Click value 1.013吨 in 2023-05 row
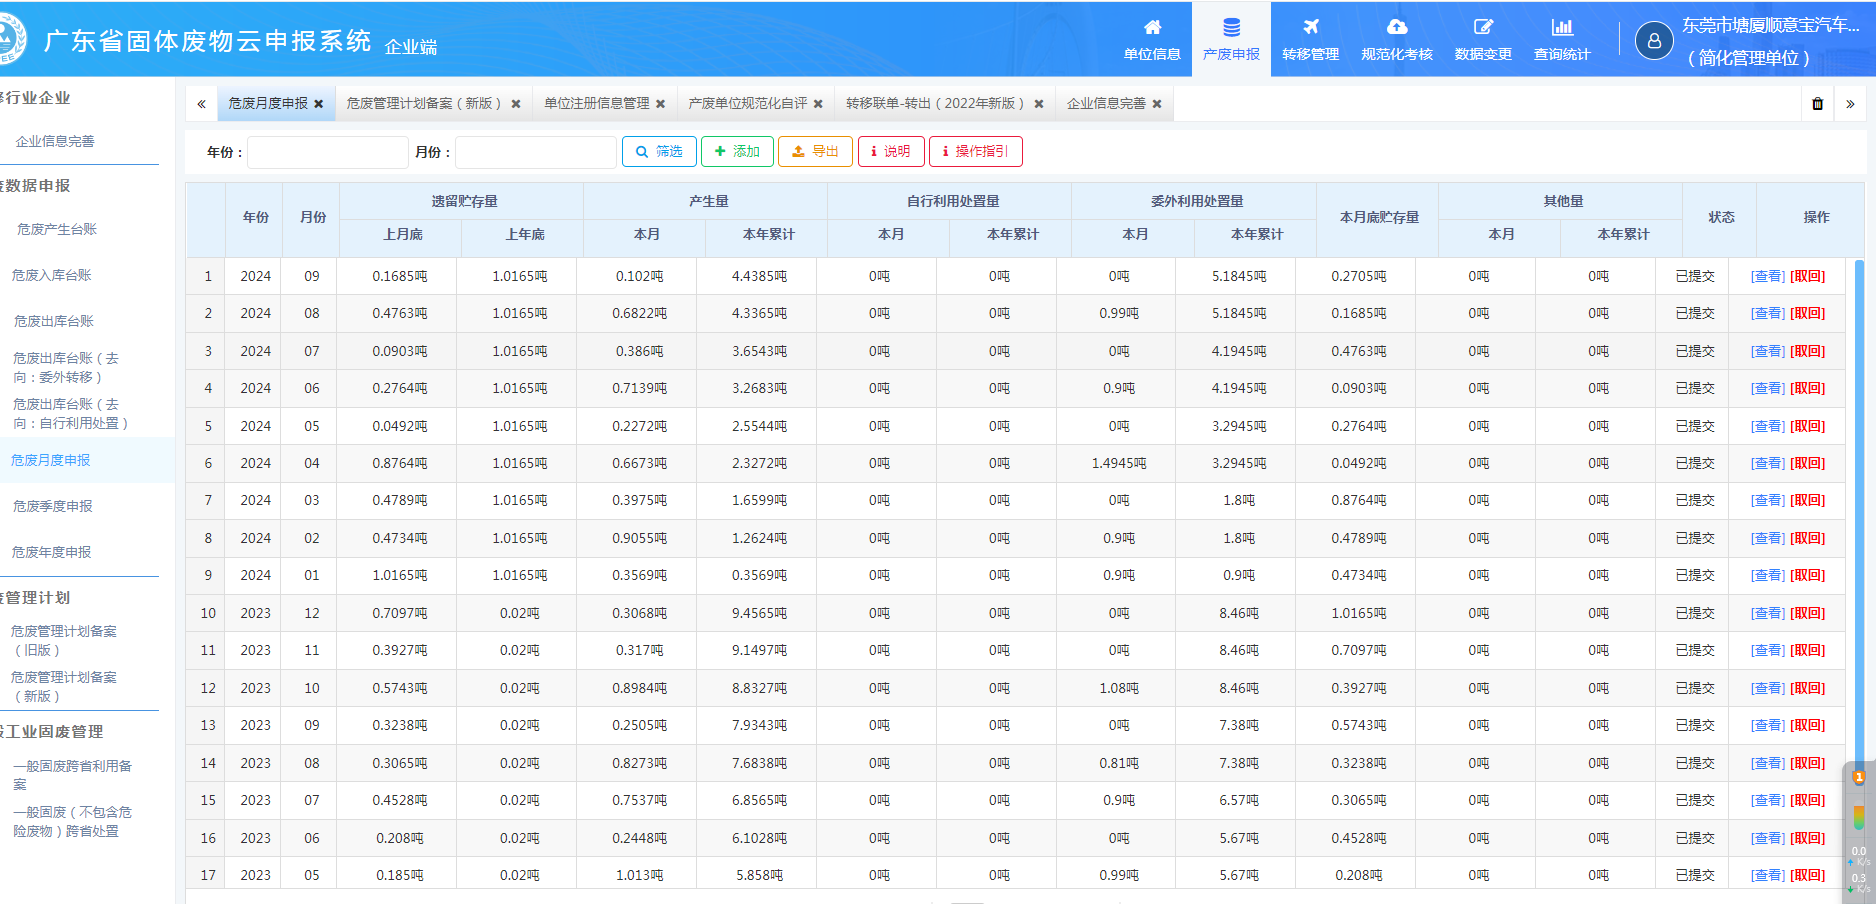Image resolution: width=1876 pixels, height=904 pixels. tap(639, 876)
